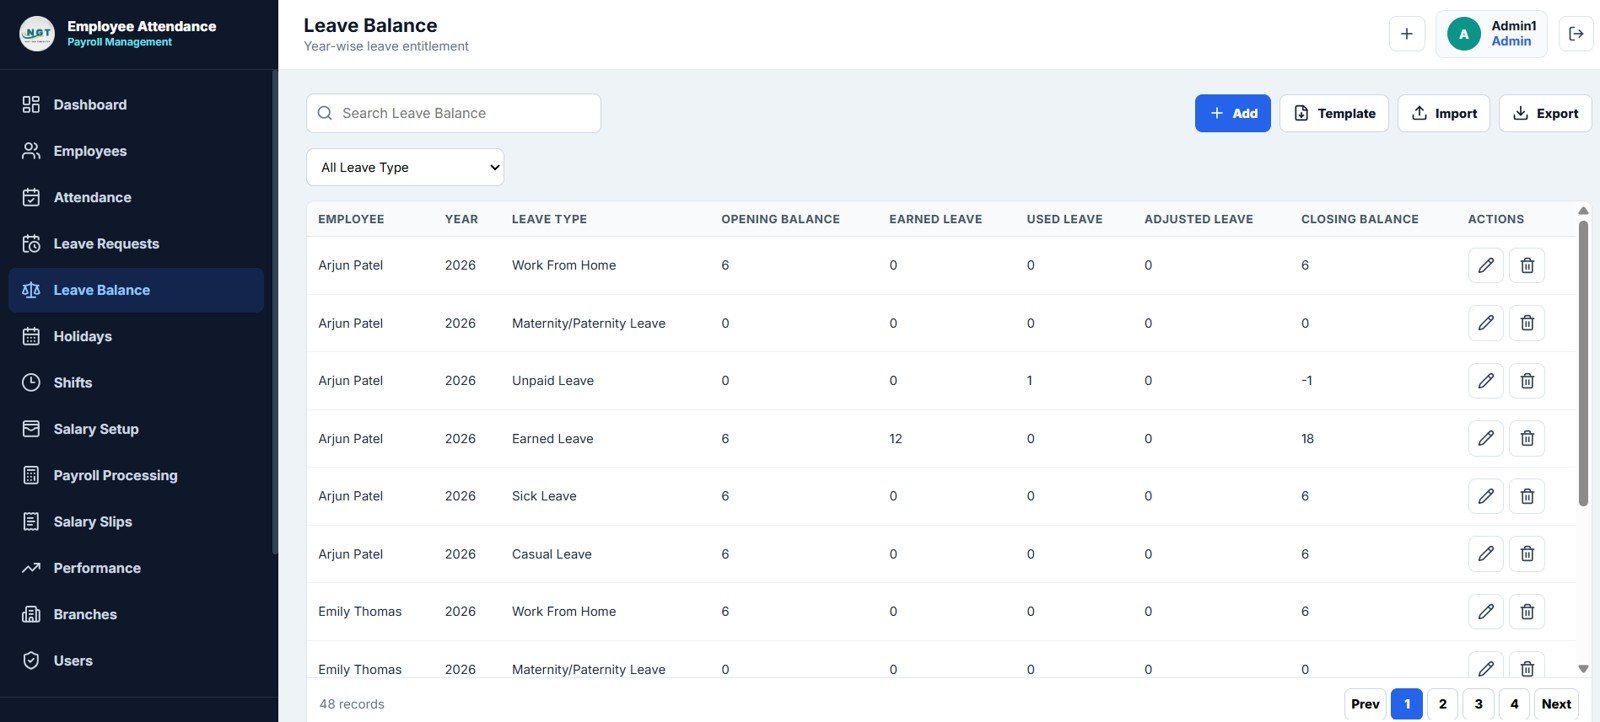Focus the Search Leave Balance field

[x=453, y=113]
